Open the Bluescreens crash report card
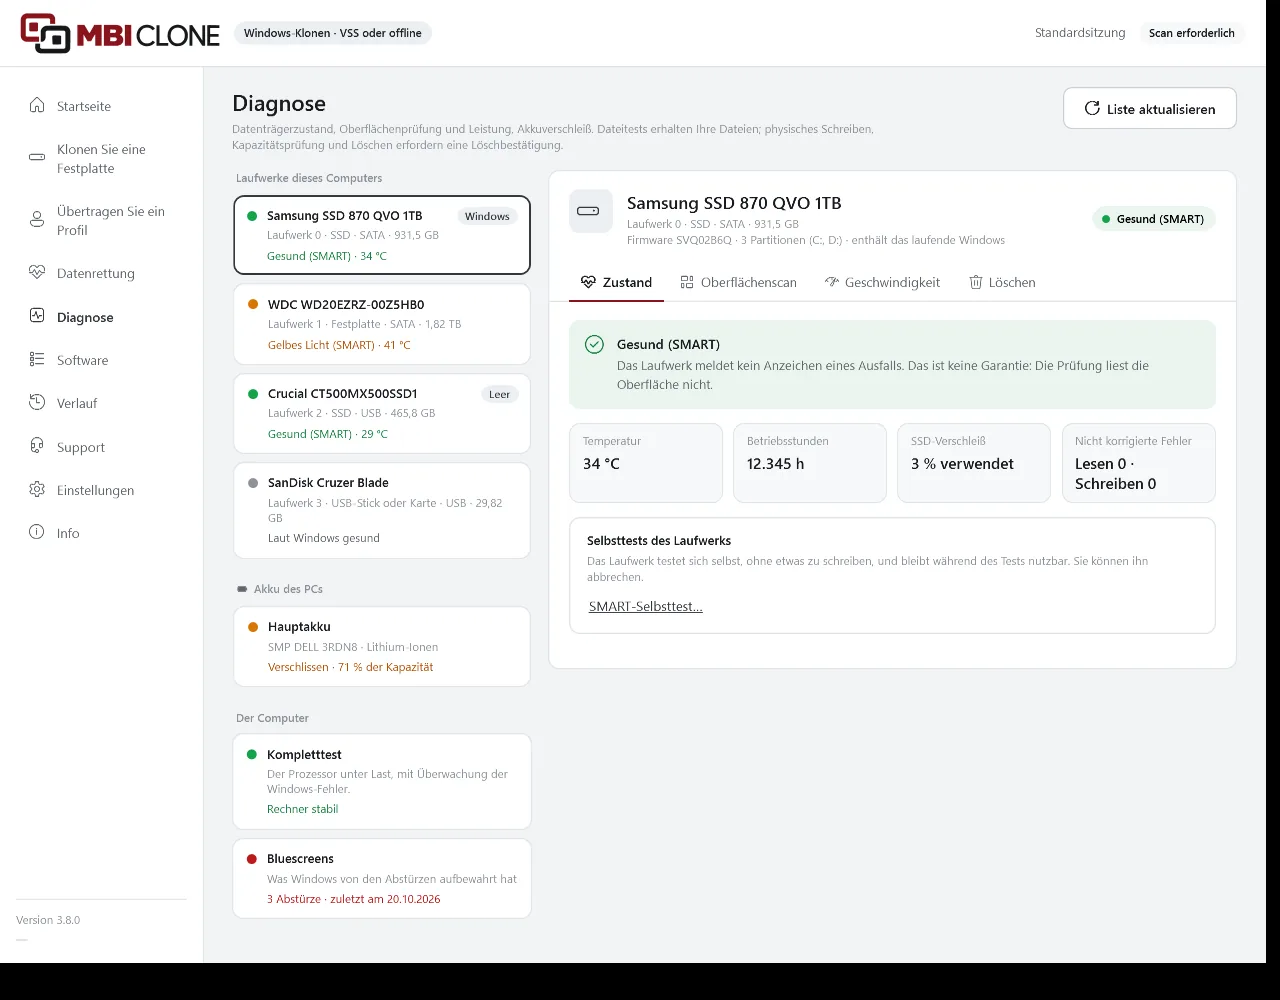Image resolution: width=1280 pixels, height=1000 pixels. pos(382,878)
